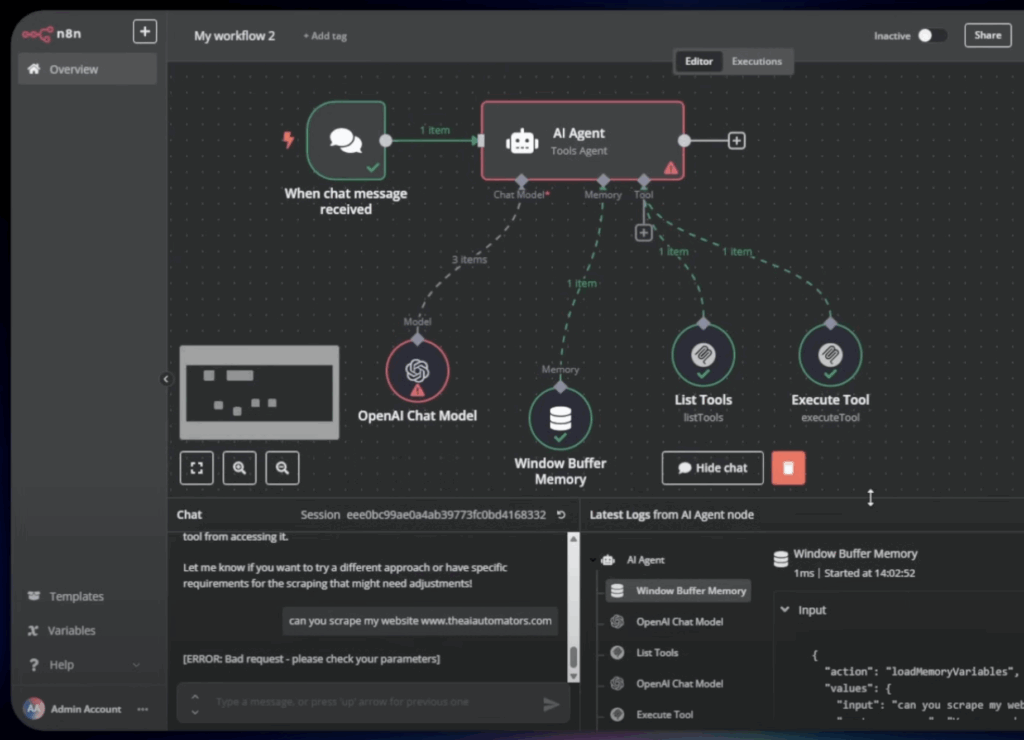Click the chat scrollbar up arrow

tap(573, 538)
